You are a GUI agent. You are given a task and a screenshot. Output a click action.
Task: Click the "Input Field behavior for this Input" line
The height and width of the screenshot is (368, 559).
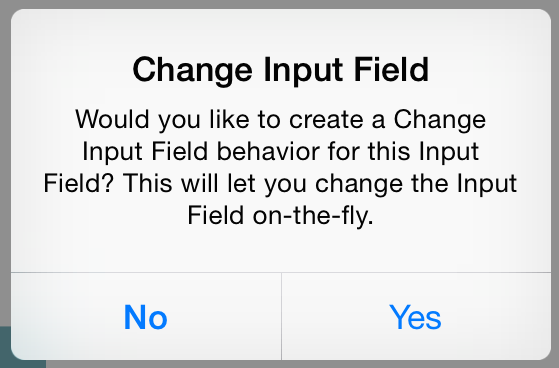click(x=280, y=152)
